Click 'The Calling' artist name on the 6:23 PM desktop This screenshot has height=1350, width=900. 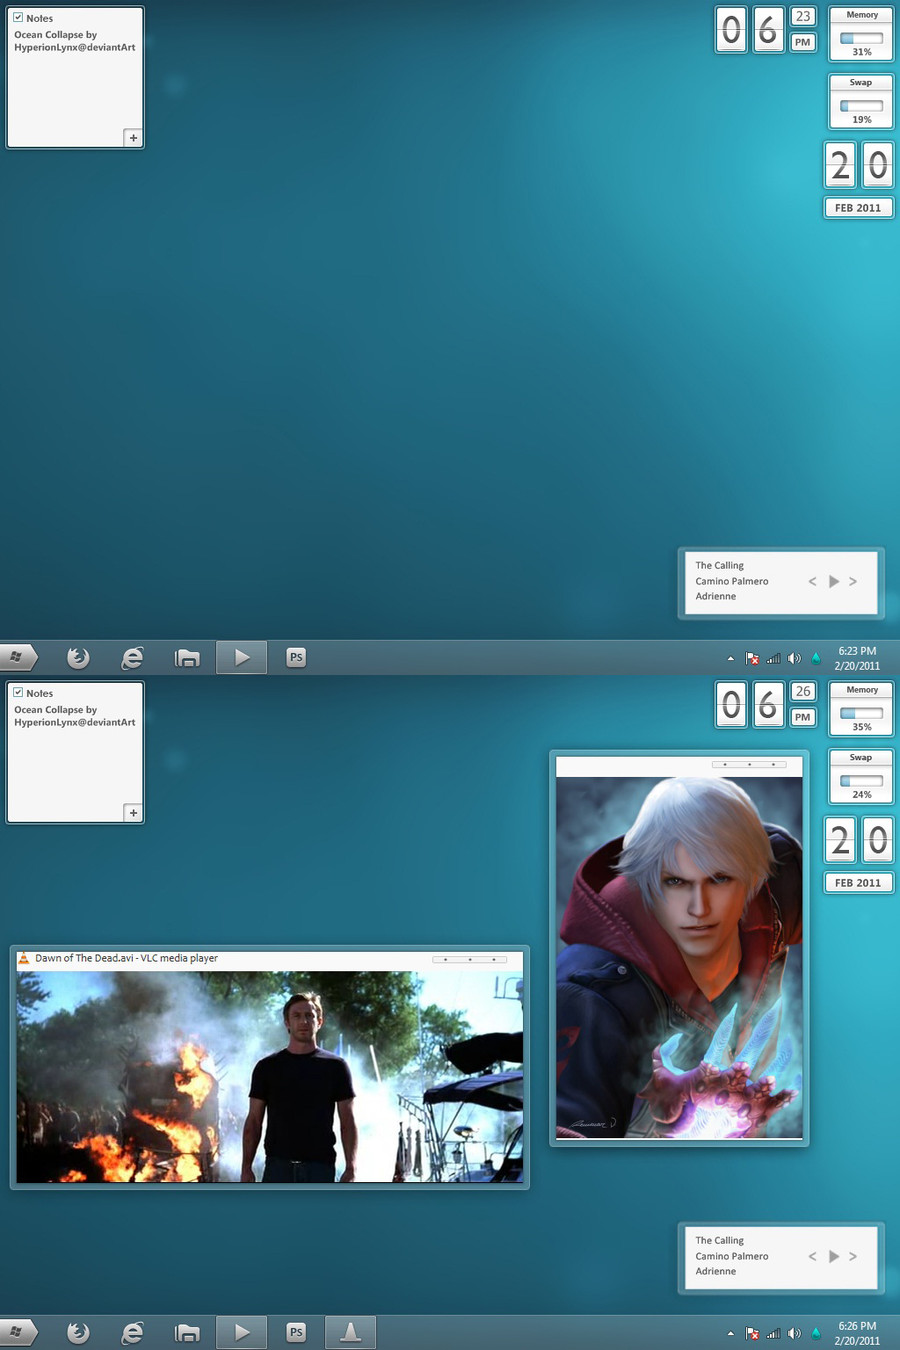point(720,565)
